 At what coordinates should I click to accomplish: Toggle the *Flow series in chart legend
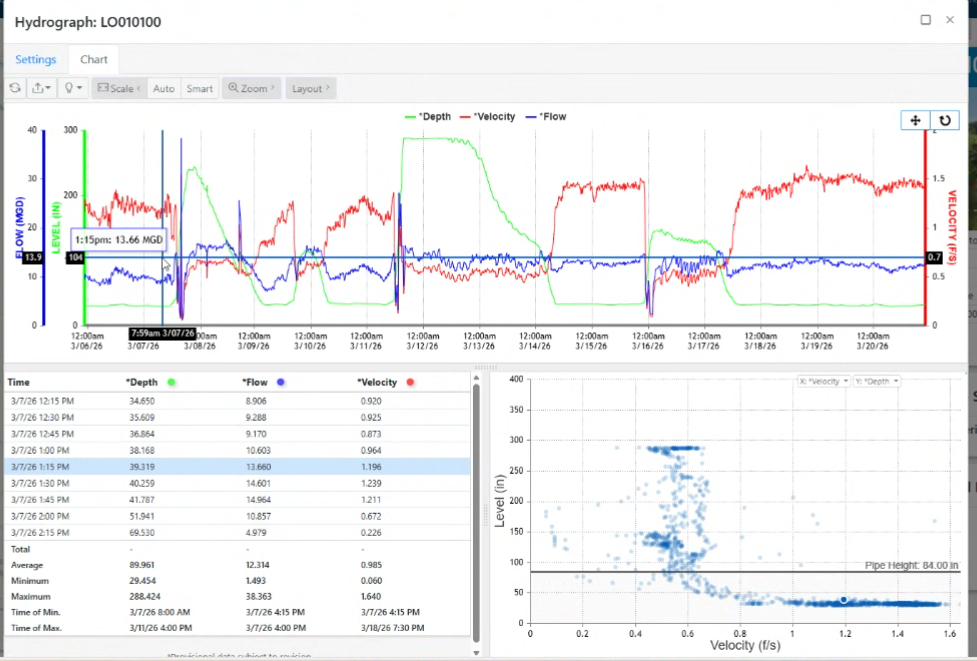coord(546,117)
